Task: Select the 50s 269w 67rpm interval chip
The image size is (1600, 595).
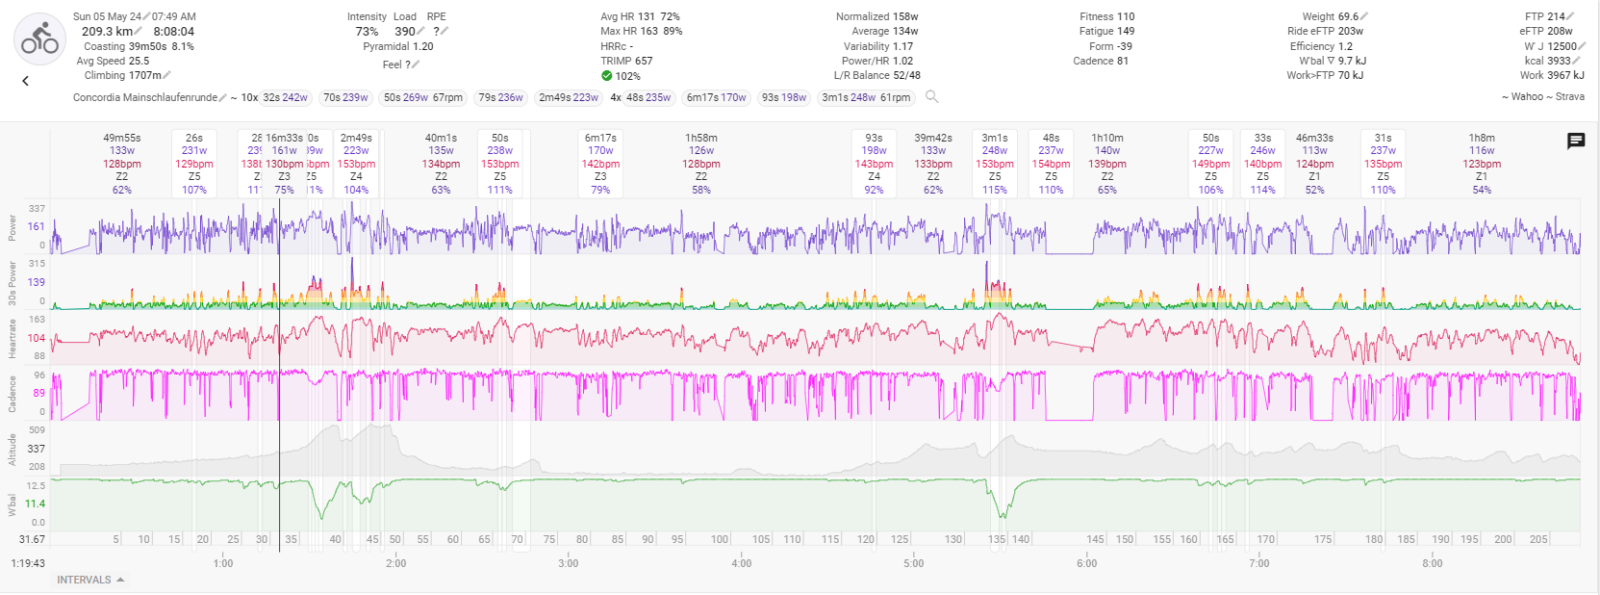Action: 423,98
